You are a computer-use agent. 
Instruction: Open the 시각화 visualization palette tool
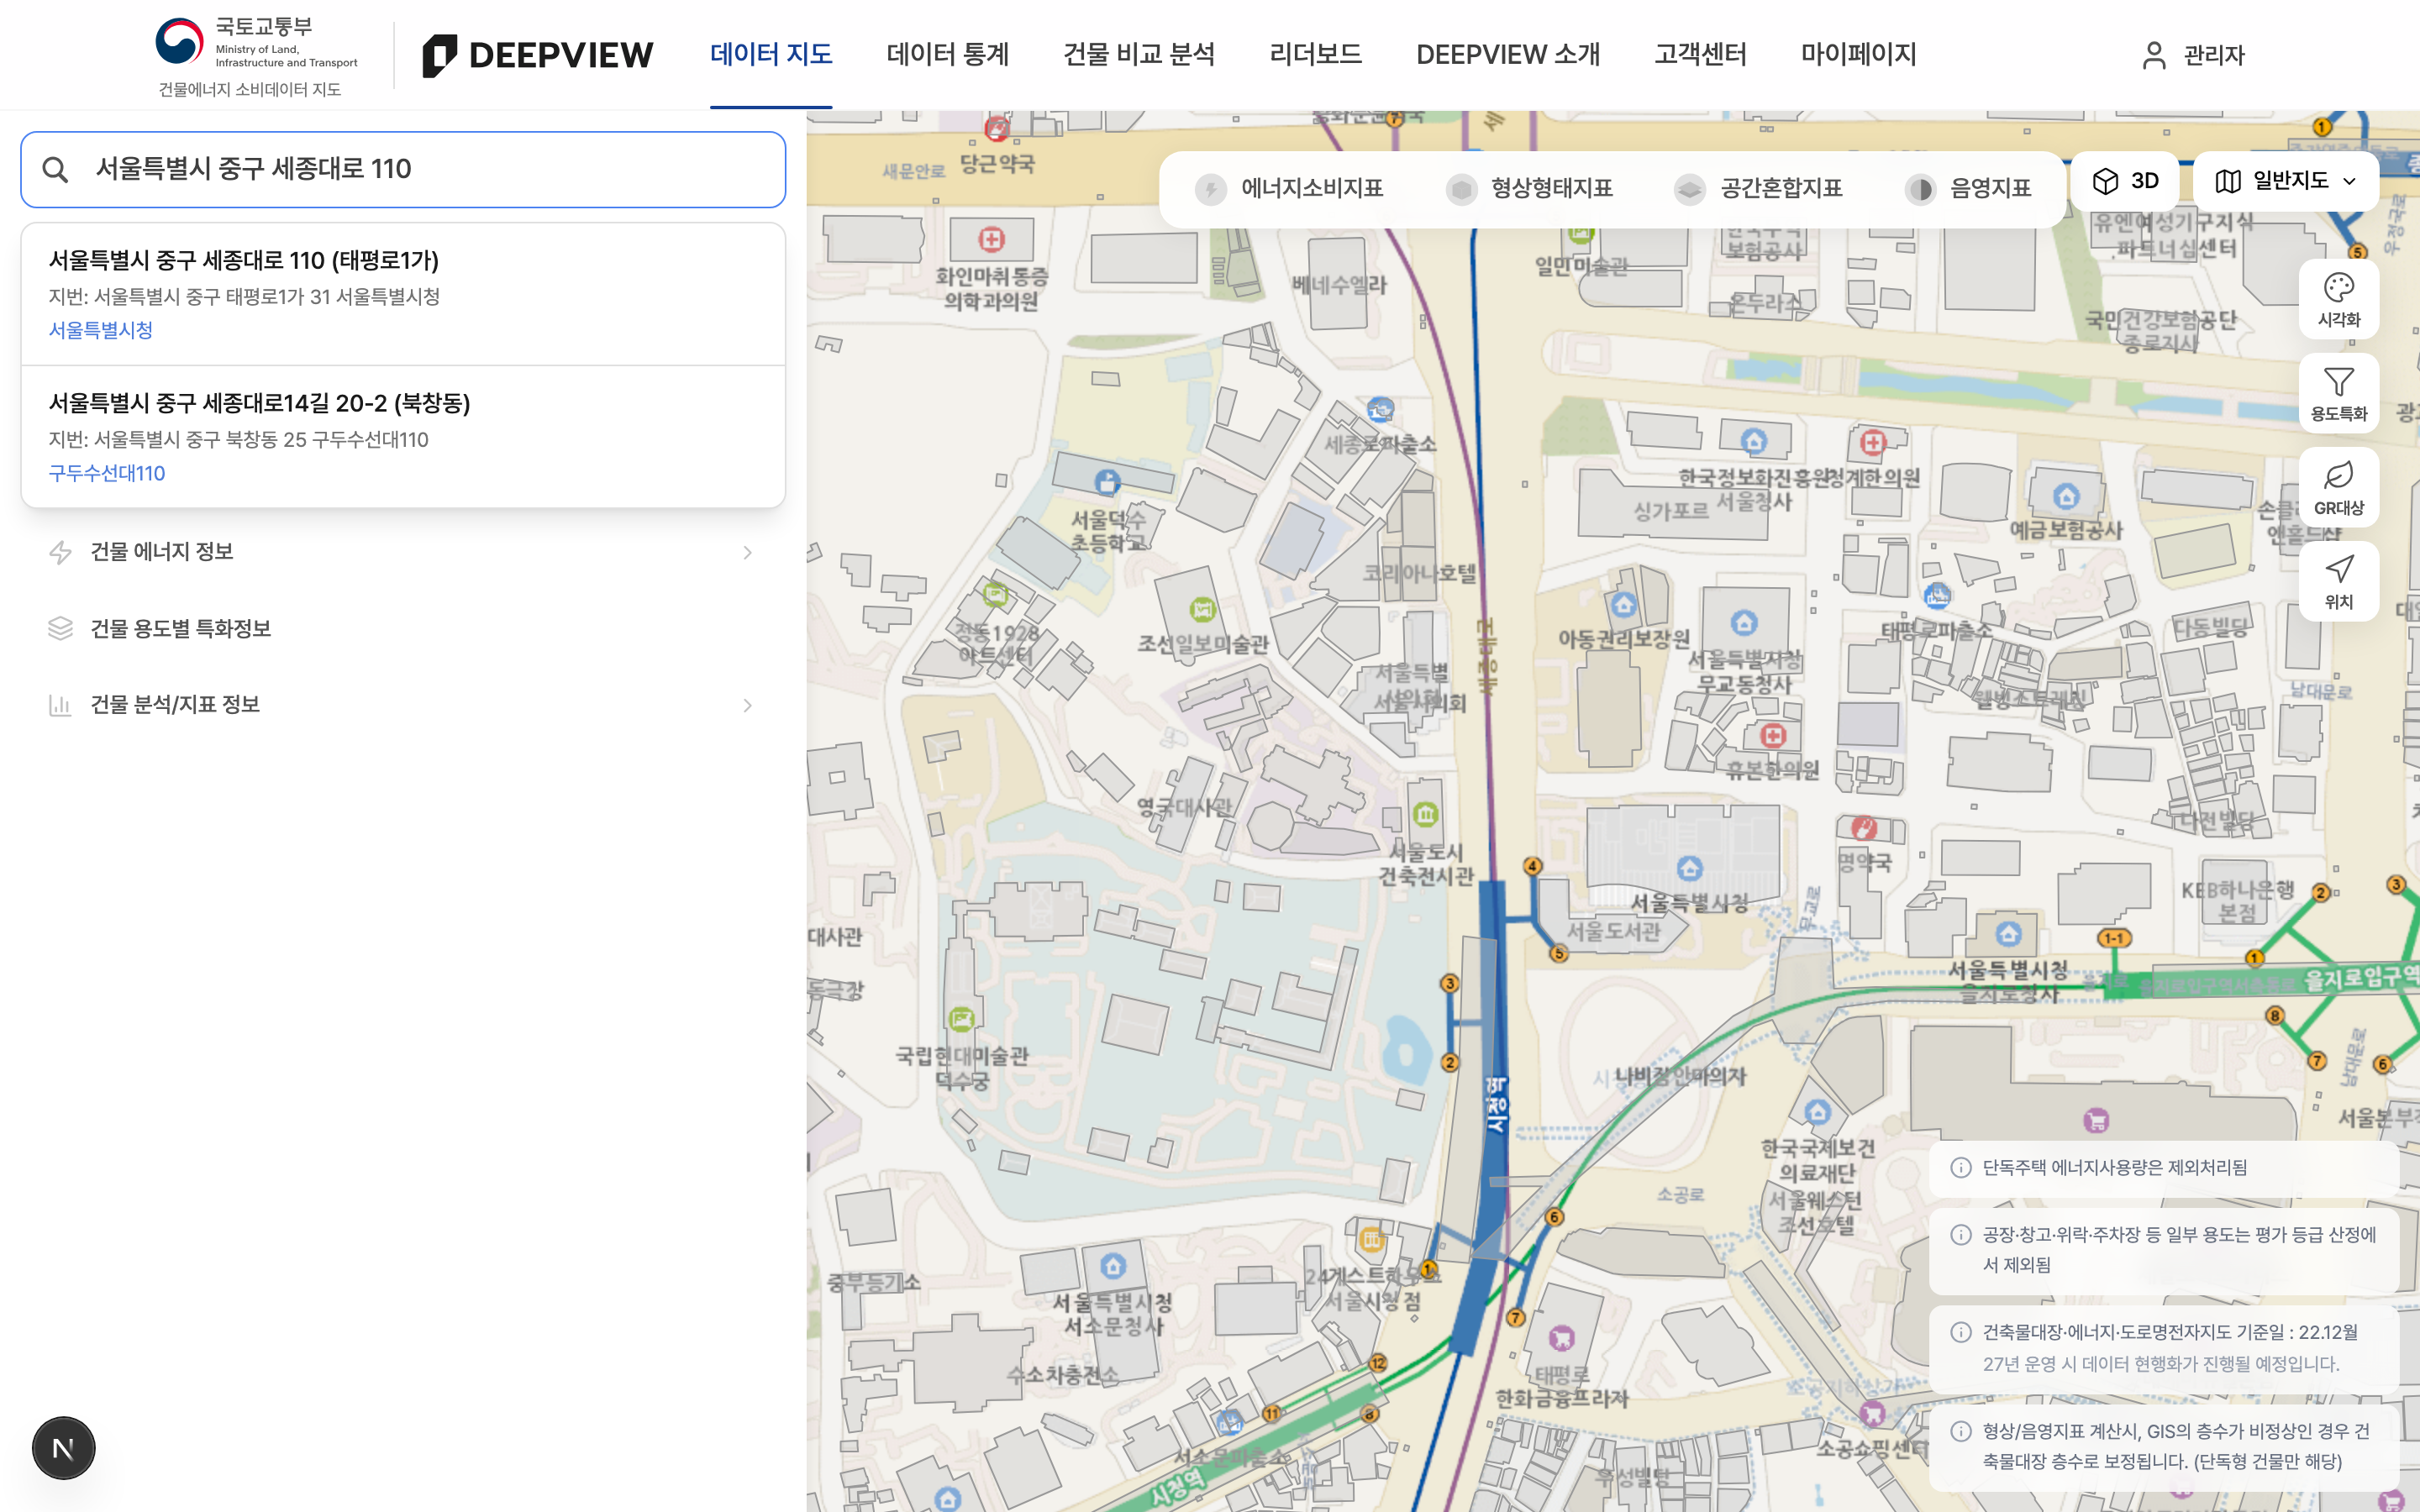(2338, 299)
